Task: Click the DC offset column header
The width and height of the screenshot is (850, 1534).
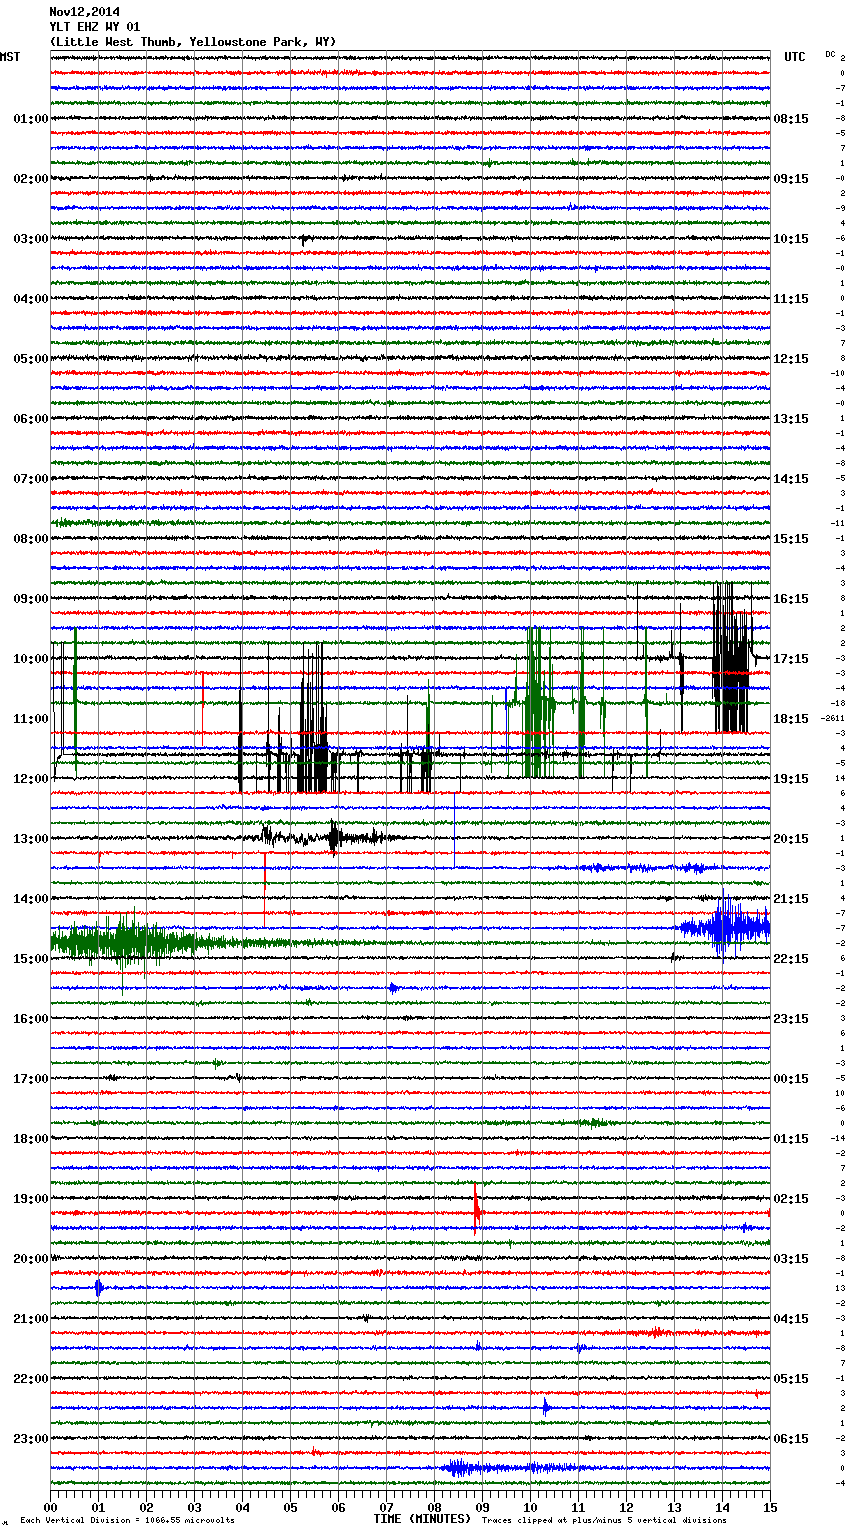Action: [830, 54]
